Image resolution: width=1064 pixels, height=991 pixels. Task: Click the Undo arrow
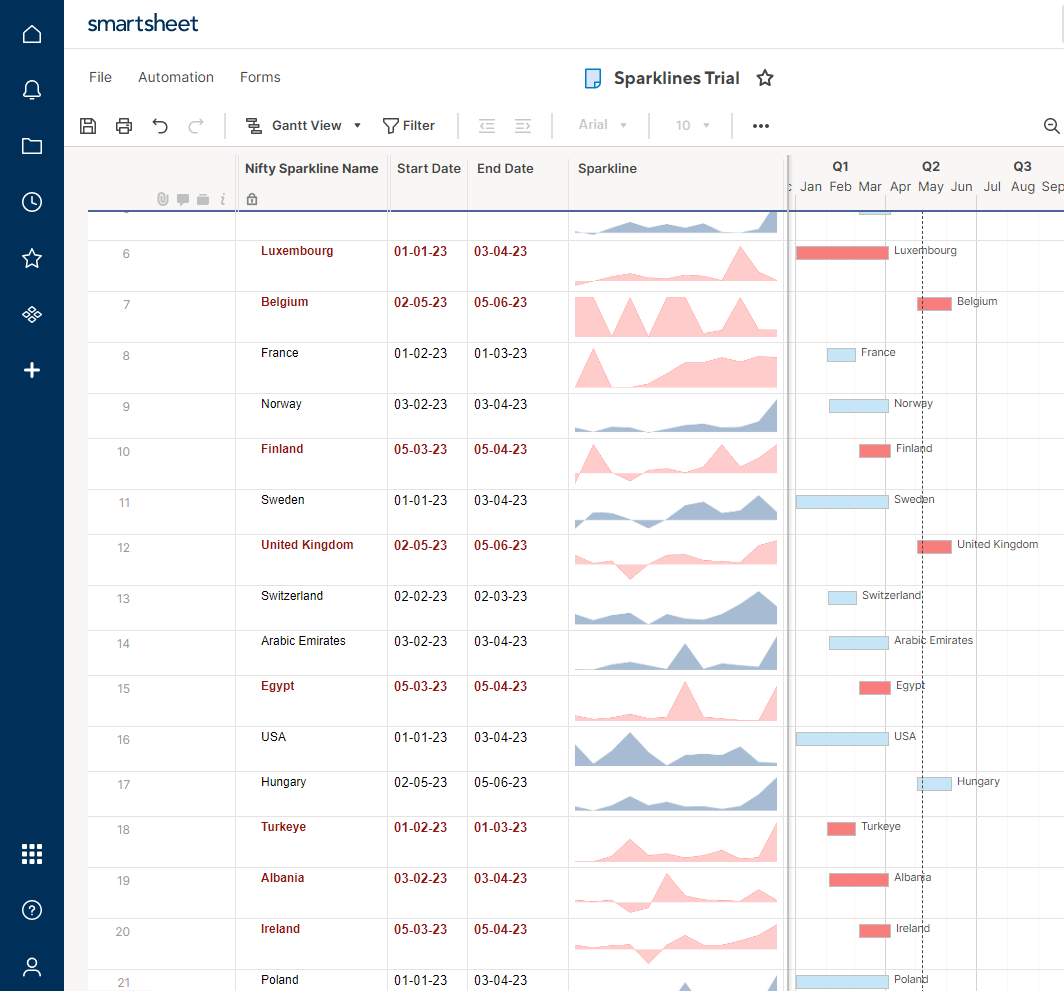point(160,126)
